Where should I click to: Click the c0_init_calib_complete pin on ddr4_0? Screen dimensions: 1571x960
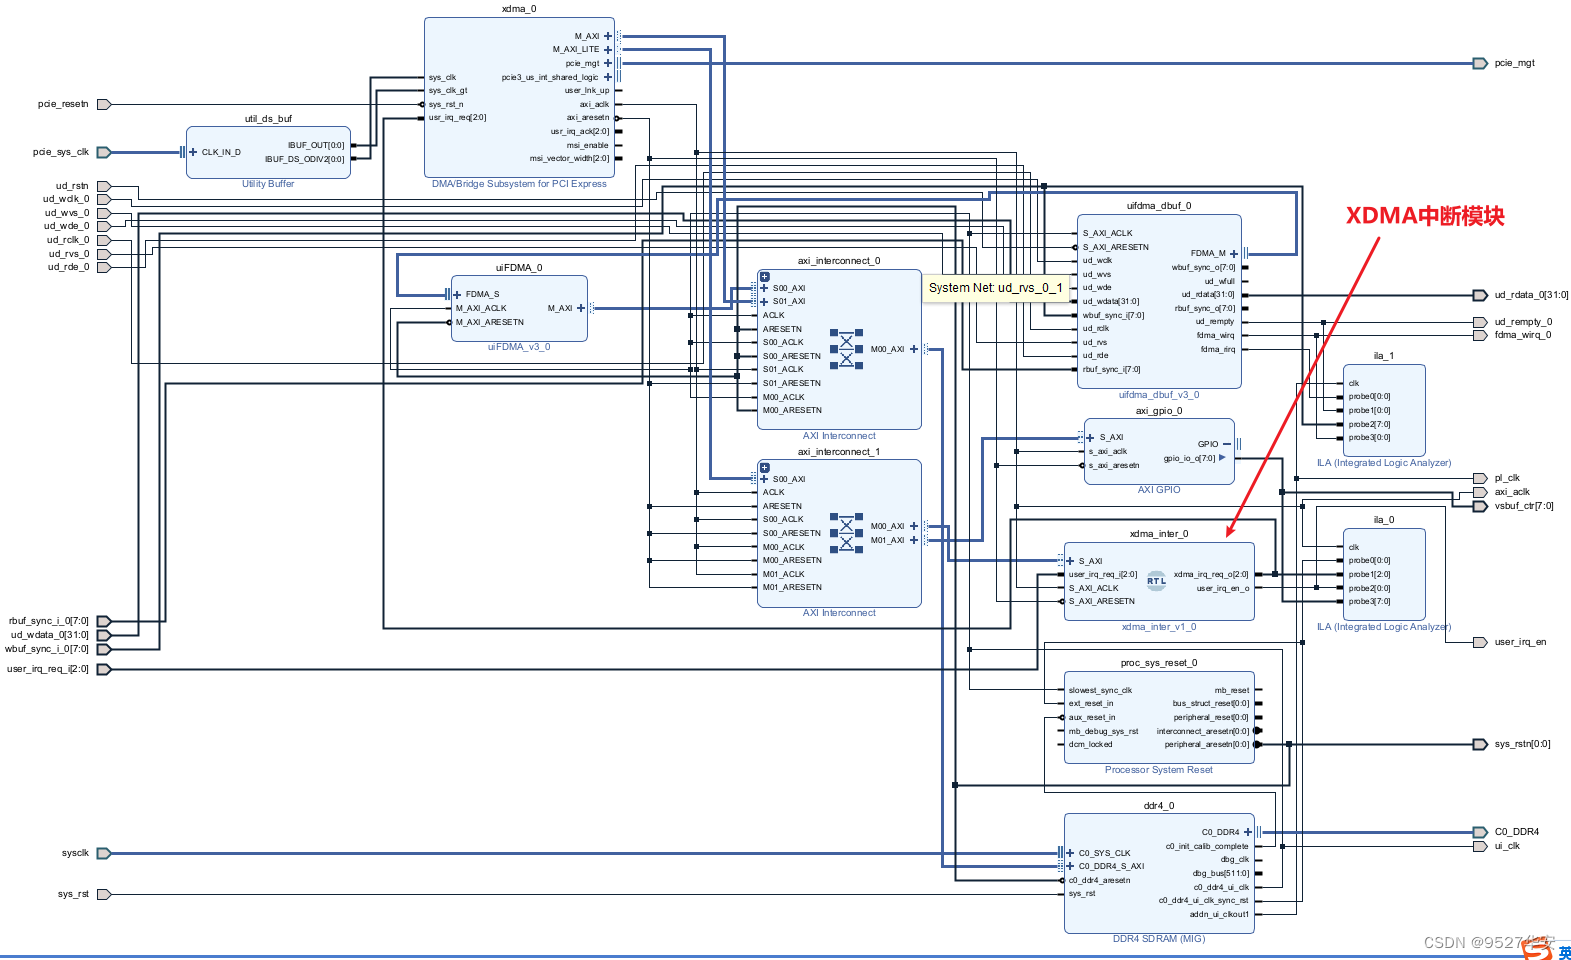coord(1207,846)
